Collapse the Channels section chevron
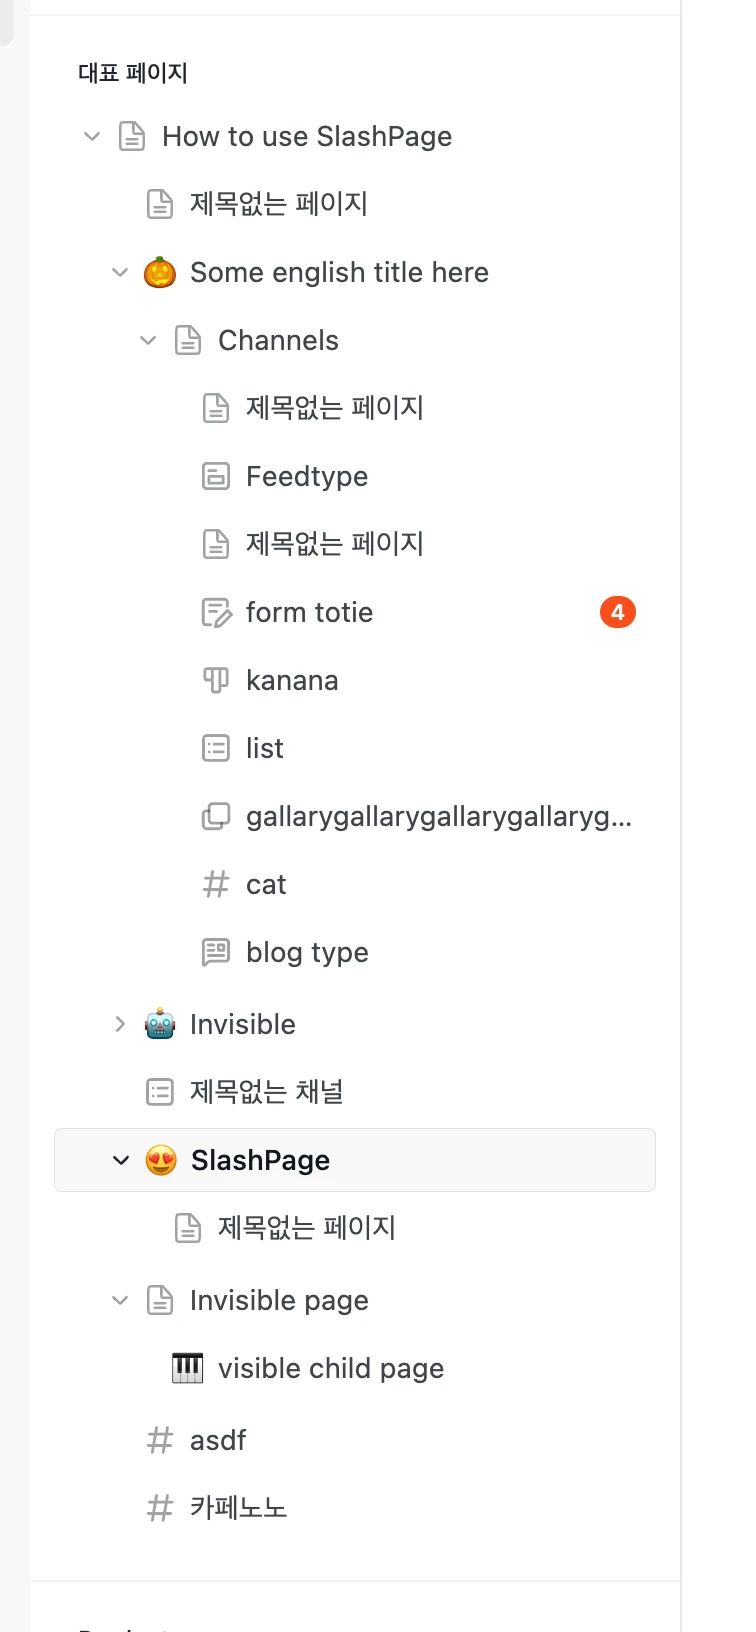The image size is (756, 1632). click(148, 340)
